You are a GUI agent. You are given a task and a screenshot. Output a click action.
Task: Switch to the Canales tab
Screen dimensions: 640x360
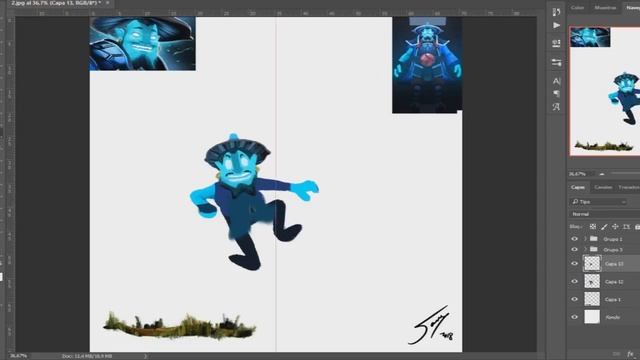603,187
